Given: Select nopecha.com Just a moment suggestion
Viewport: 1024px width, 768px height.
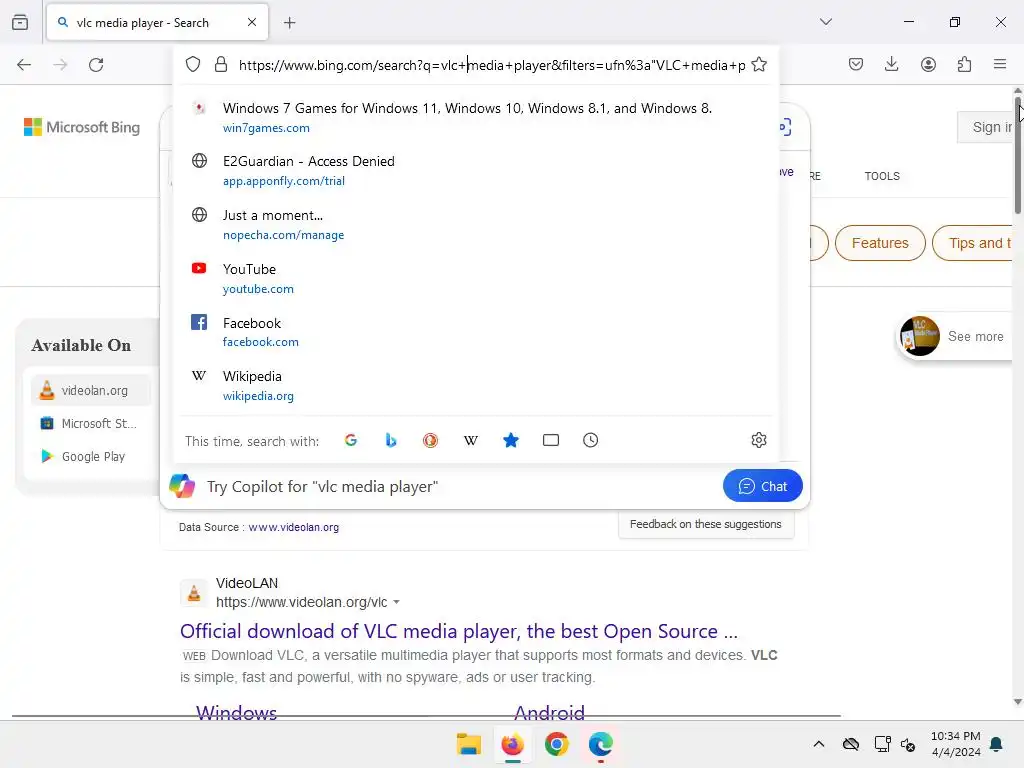Looking at the screenshot, I should click(477, 225).
